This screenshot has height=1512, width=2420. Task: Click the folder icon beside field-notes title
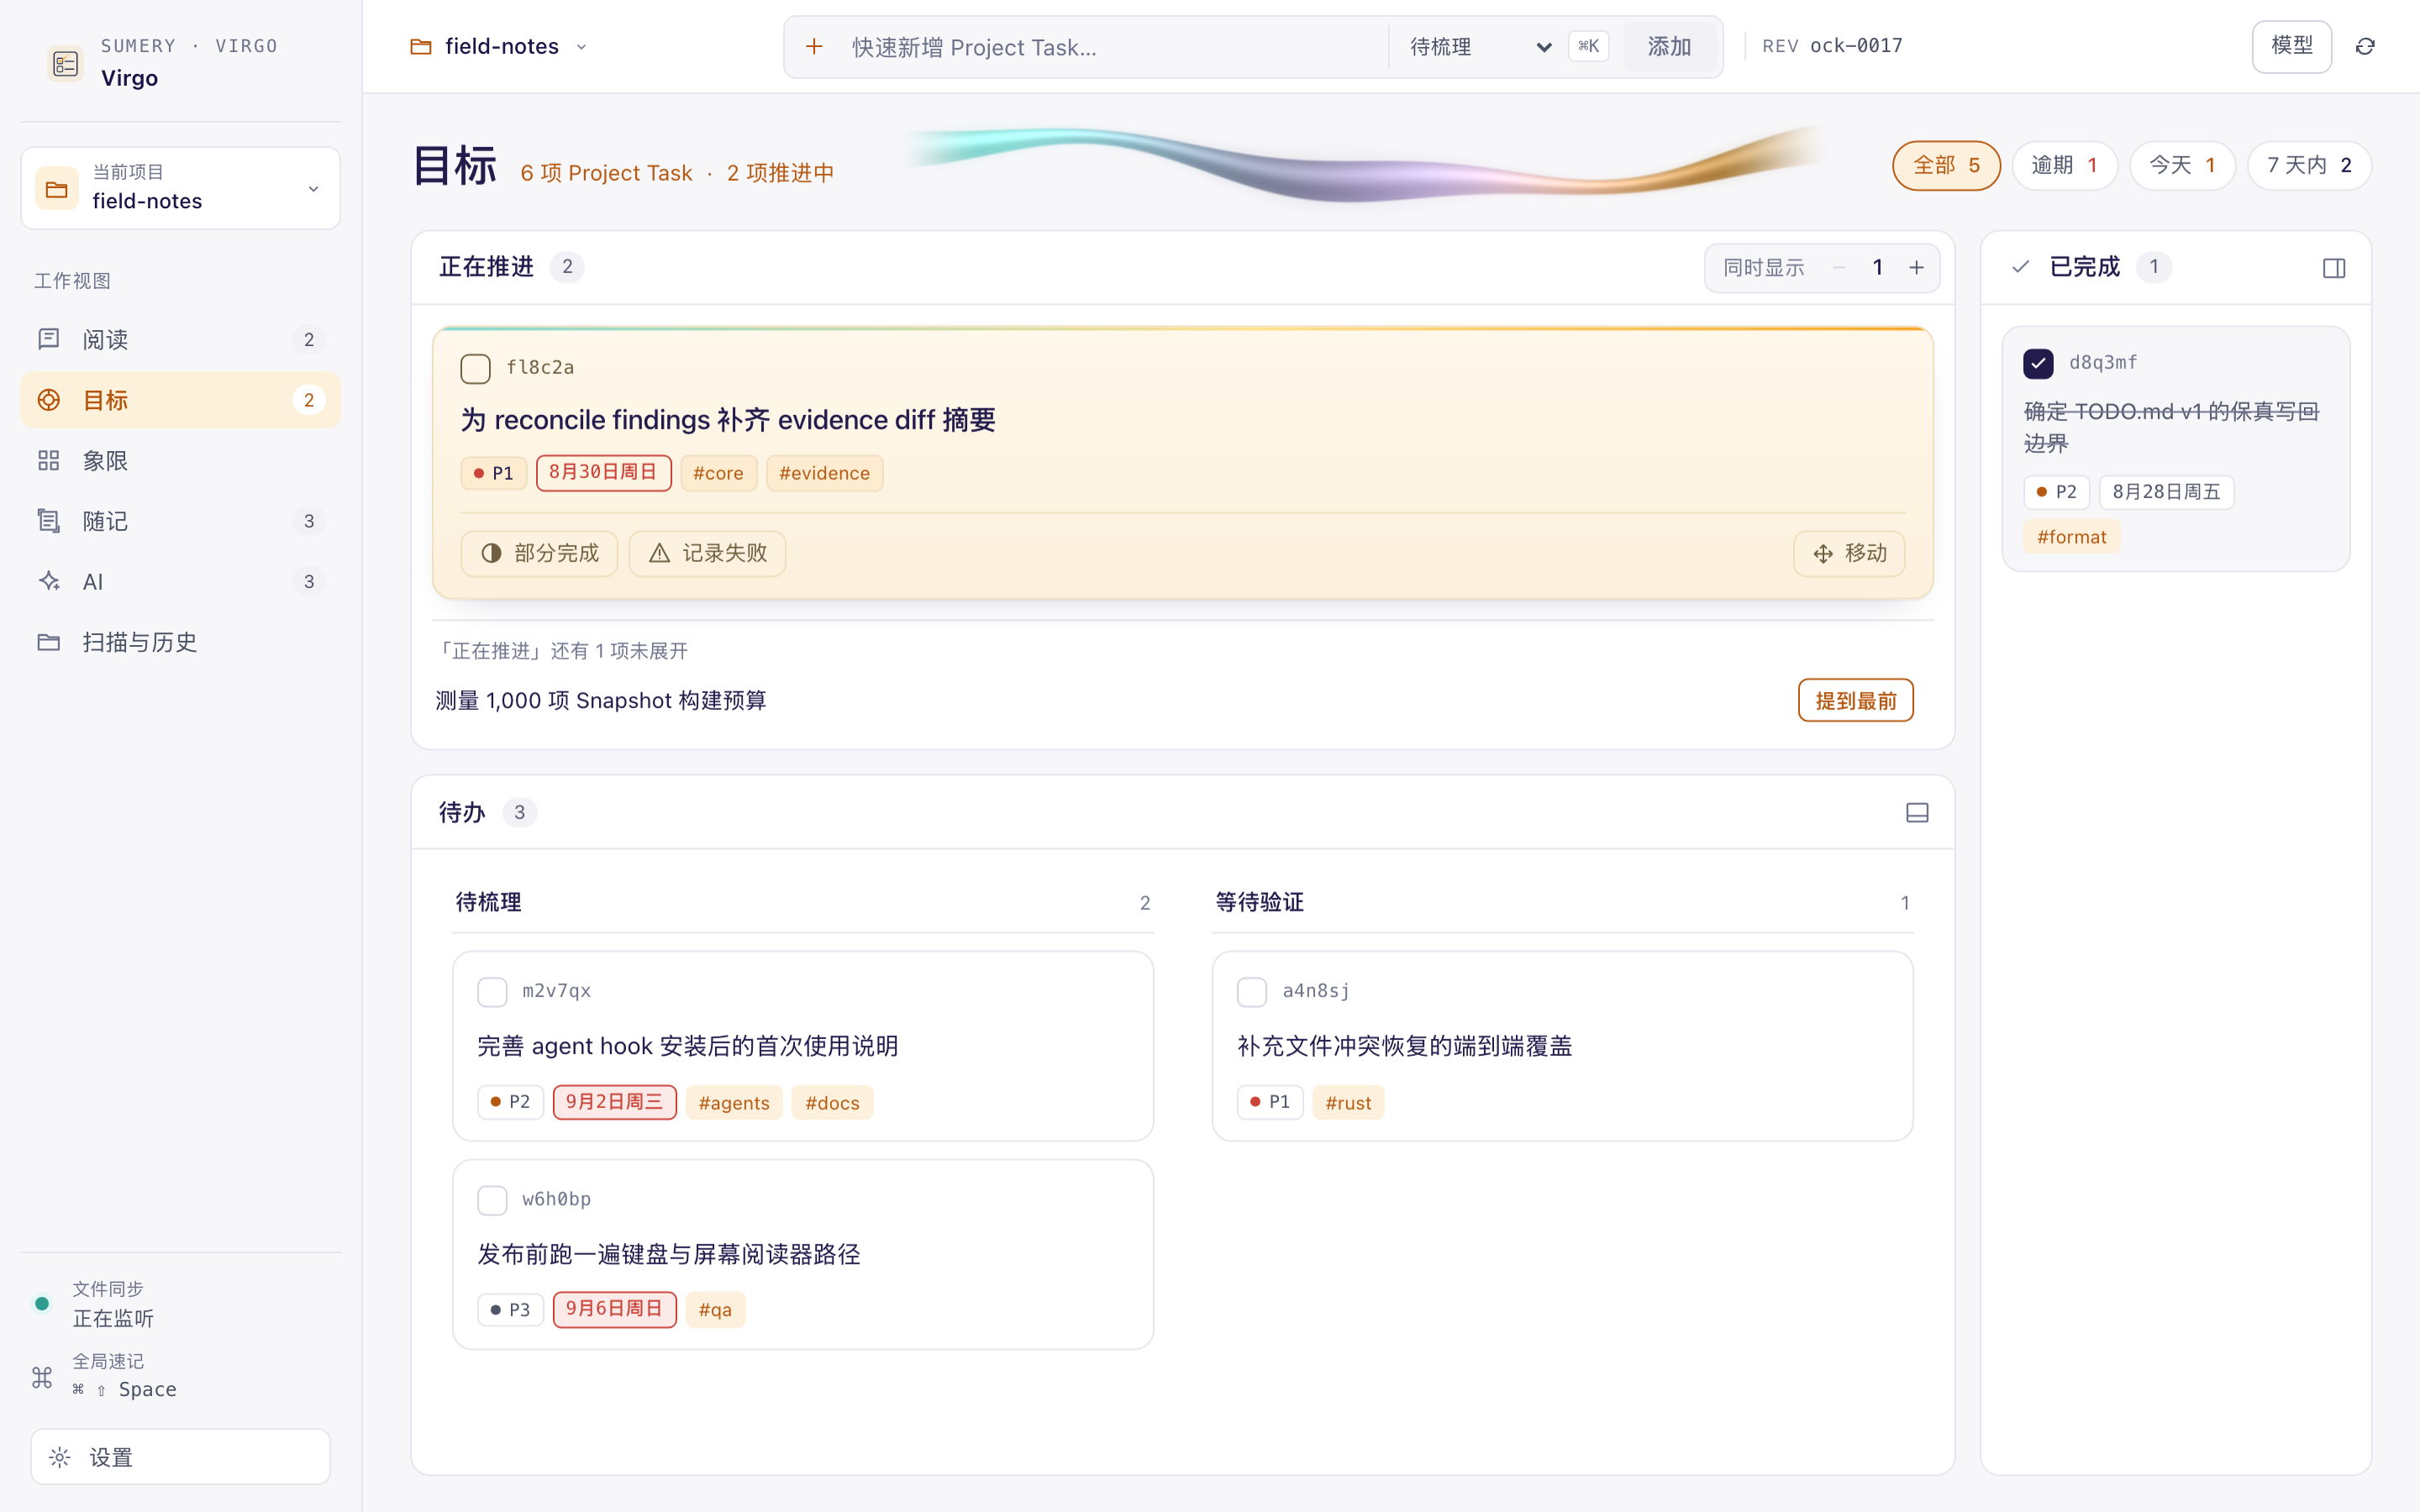(421, 47)
